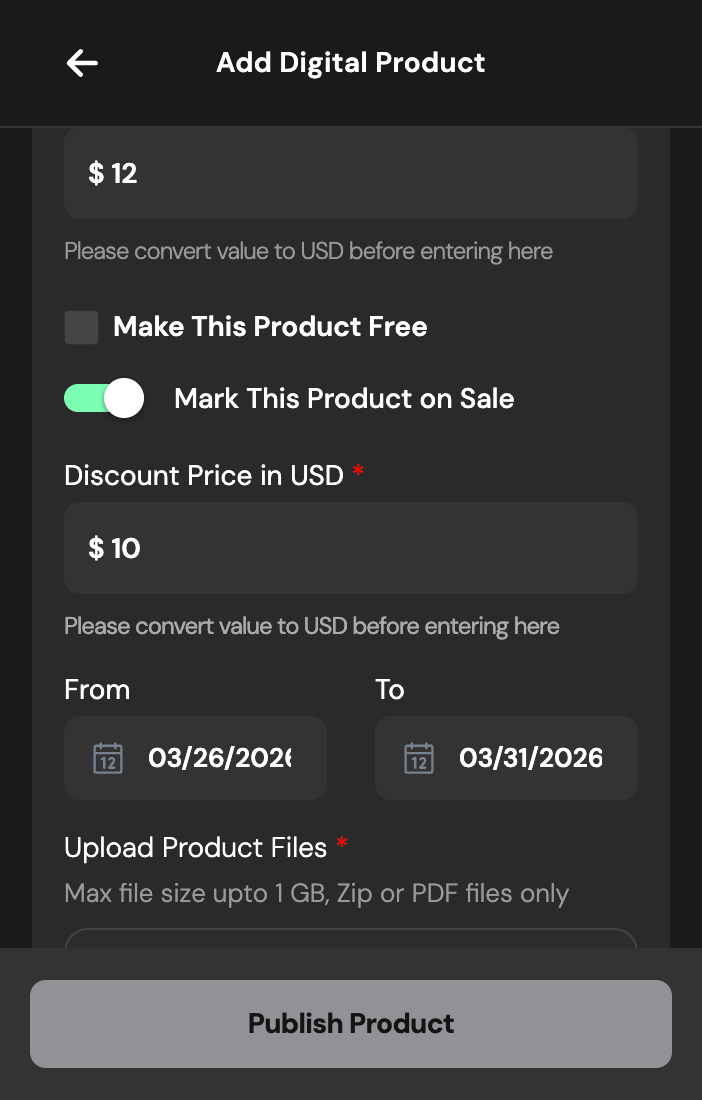Click the product price field showing $ 12
Viewport: 702px width, 1100px height.
[x=350, y=174]
